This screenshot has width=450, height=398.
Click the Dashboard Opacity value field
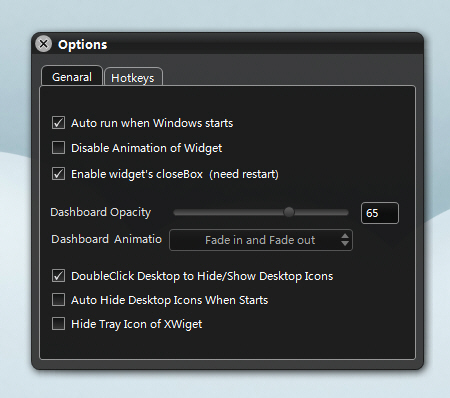pyautogui.click(x=380, y=213)
